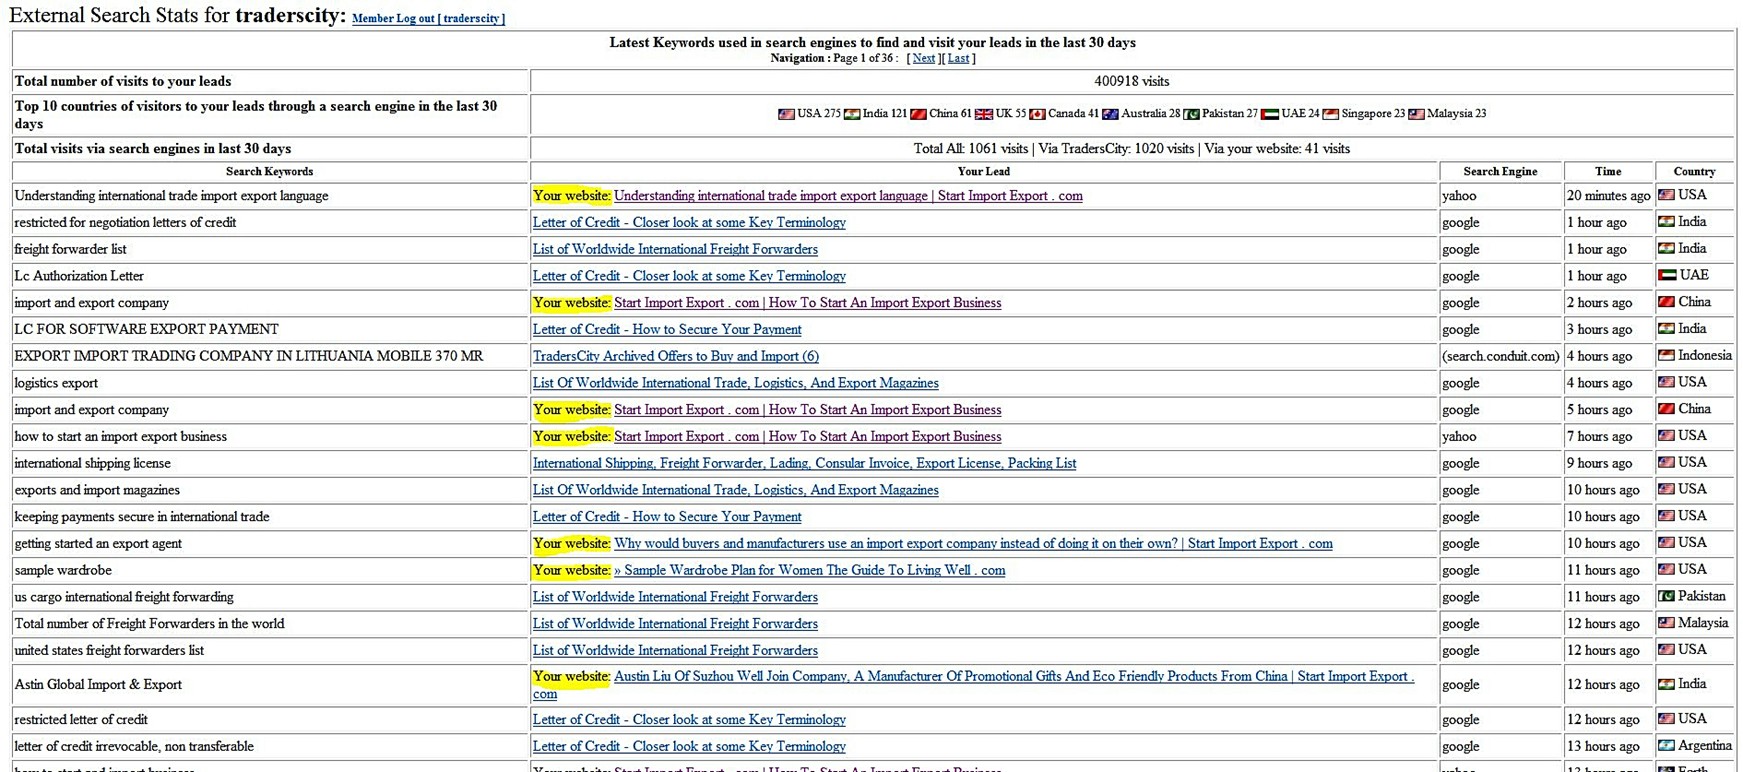Open Start Import Export link in '7 hours ago' row
Viewport: 1743px width, 772px height.
[x=807, y=436]
